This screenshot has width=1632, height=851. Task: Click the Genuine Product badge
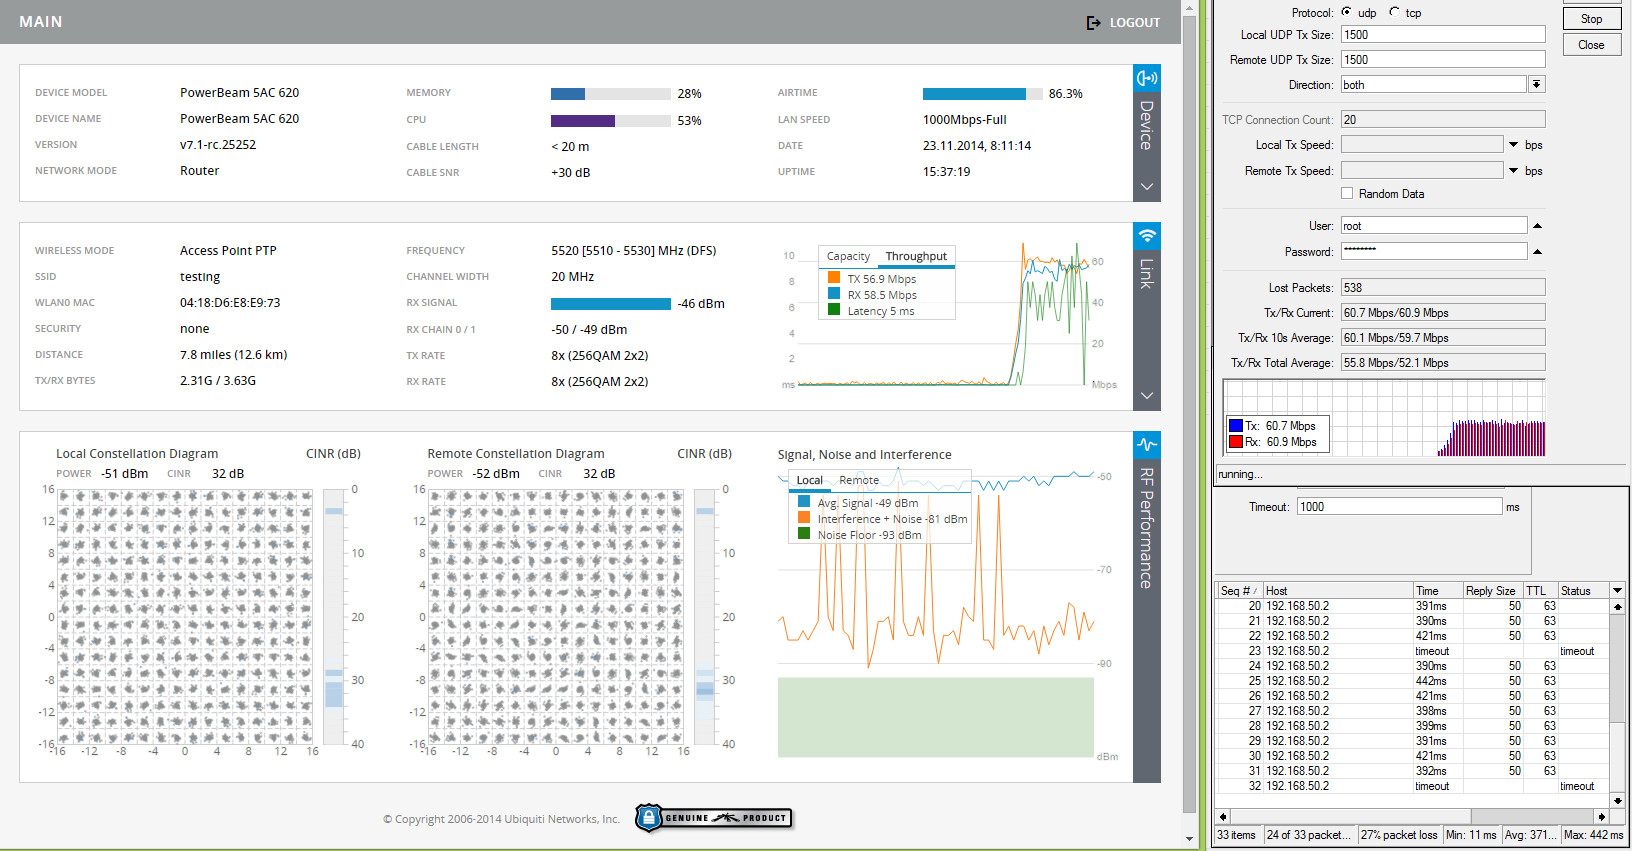click(714, 818)
